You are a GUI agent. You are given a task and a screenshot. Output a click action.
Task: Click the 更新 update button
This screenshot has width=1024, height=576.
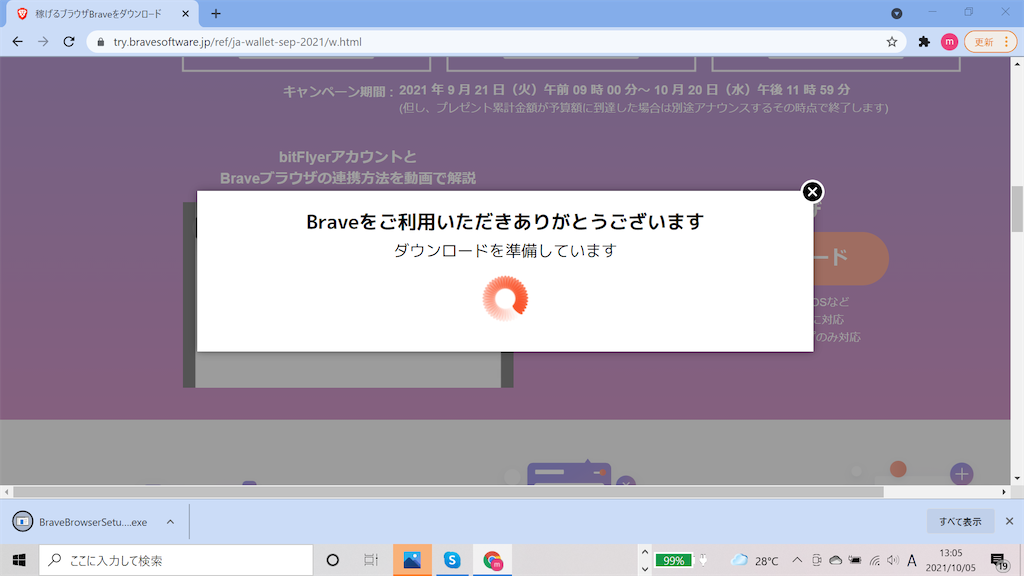click(984, 42)
